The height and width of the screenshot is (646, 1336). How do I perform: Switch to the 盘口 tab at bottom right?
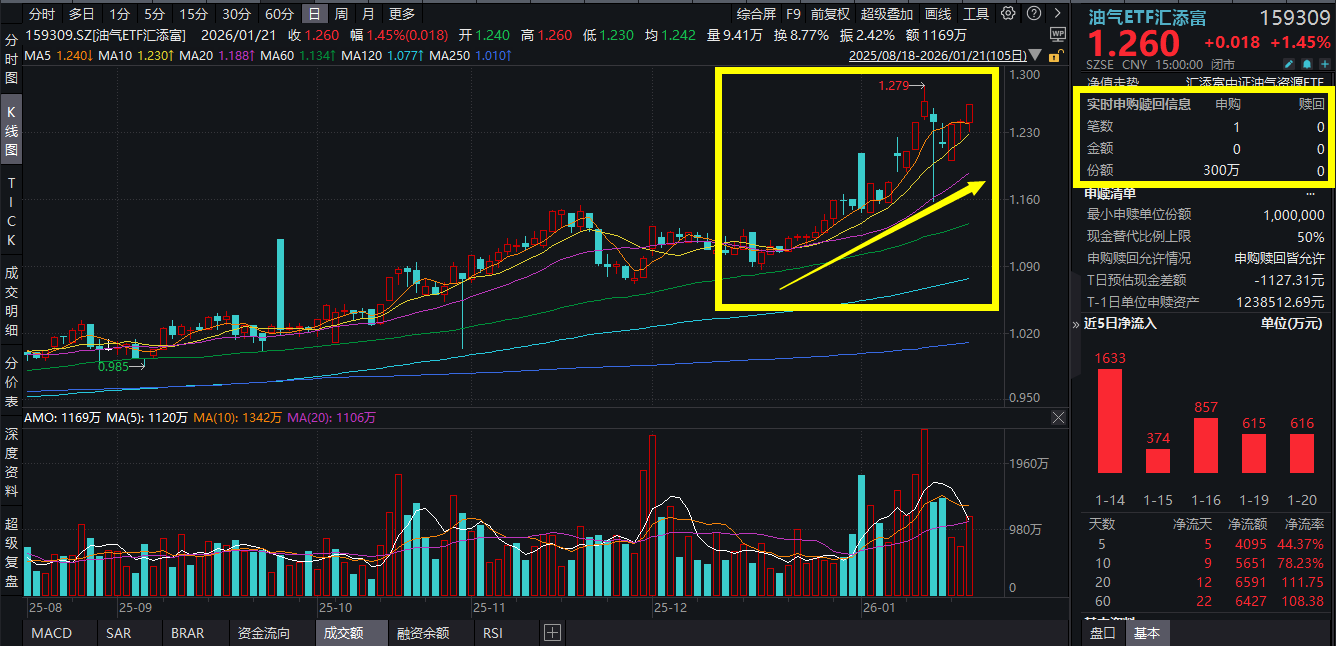pyautogui.click(x=1103, y=633)
